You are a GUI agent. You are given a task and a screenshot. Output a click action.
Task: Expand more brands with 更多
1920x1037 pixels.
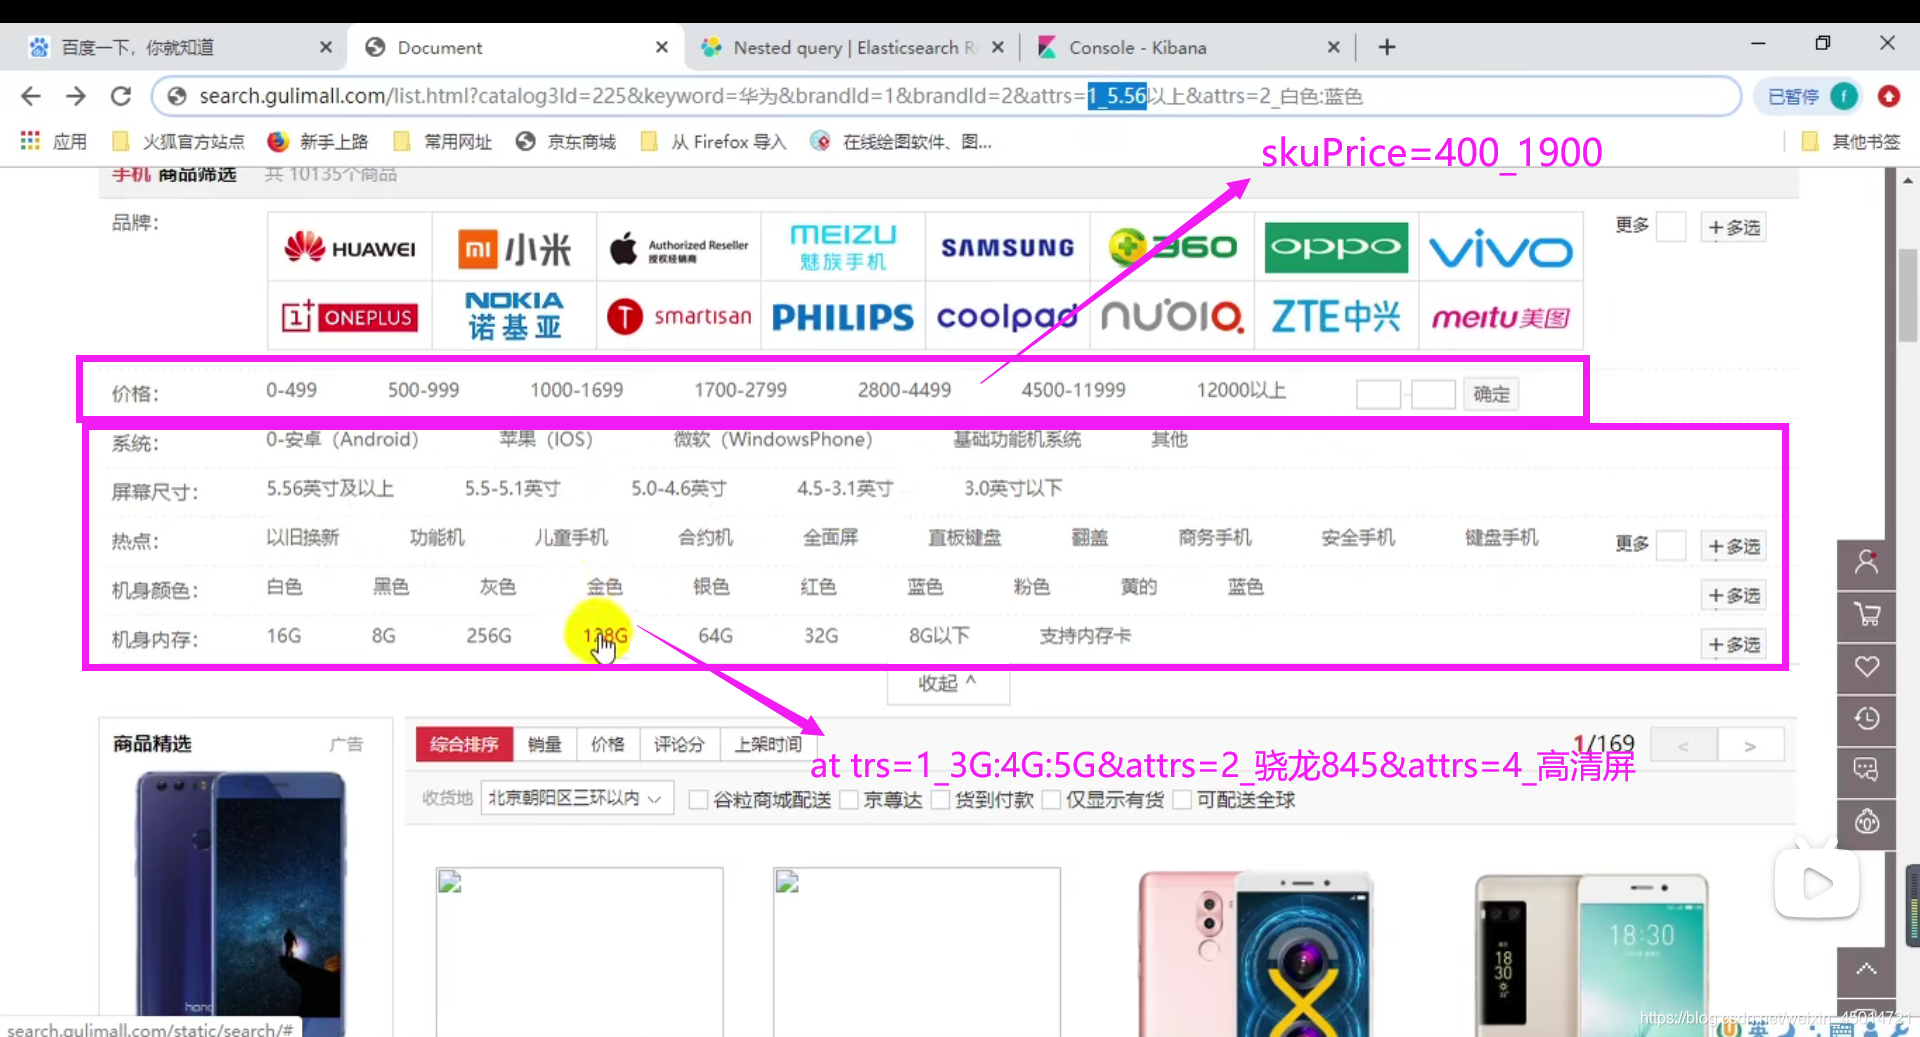[x=1632, y=226]
